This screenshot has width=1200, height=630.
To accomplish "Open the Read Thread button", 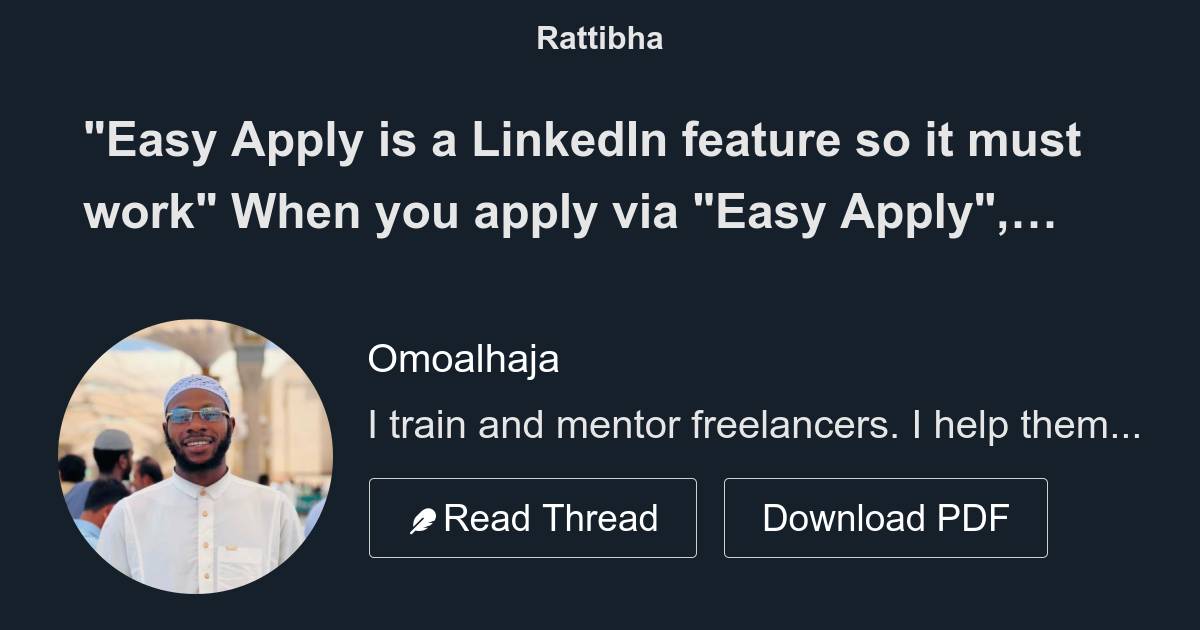I will pos(533,517).
